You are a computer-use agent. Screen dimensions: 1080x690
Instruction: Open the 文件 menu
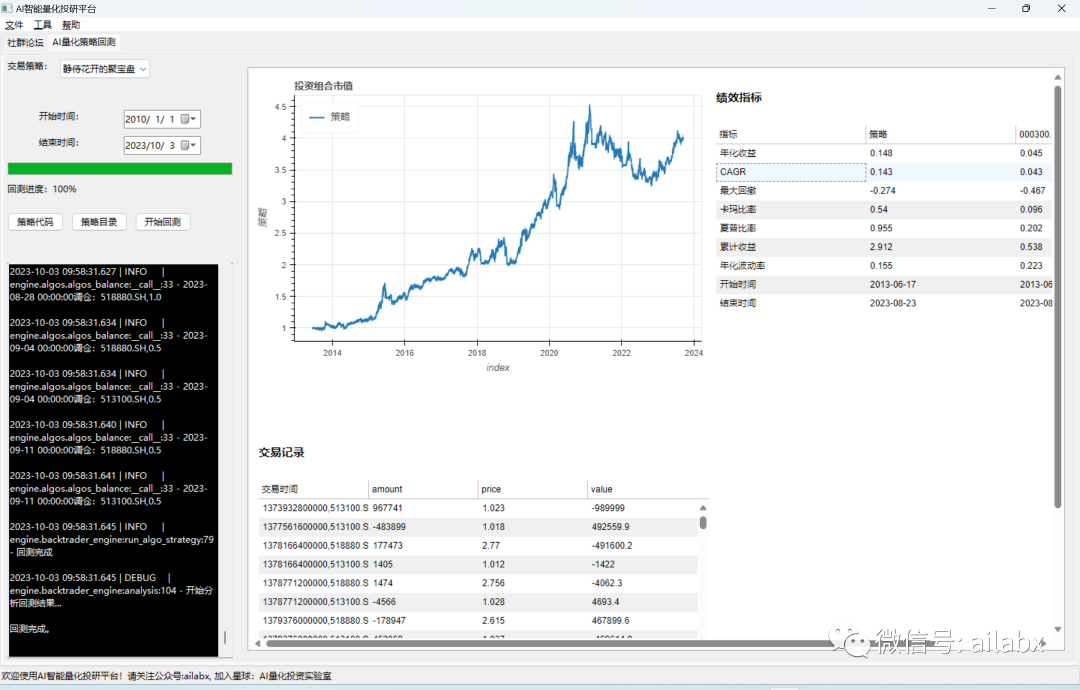pyautogui.click(x=14, y=25)
